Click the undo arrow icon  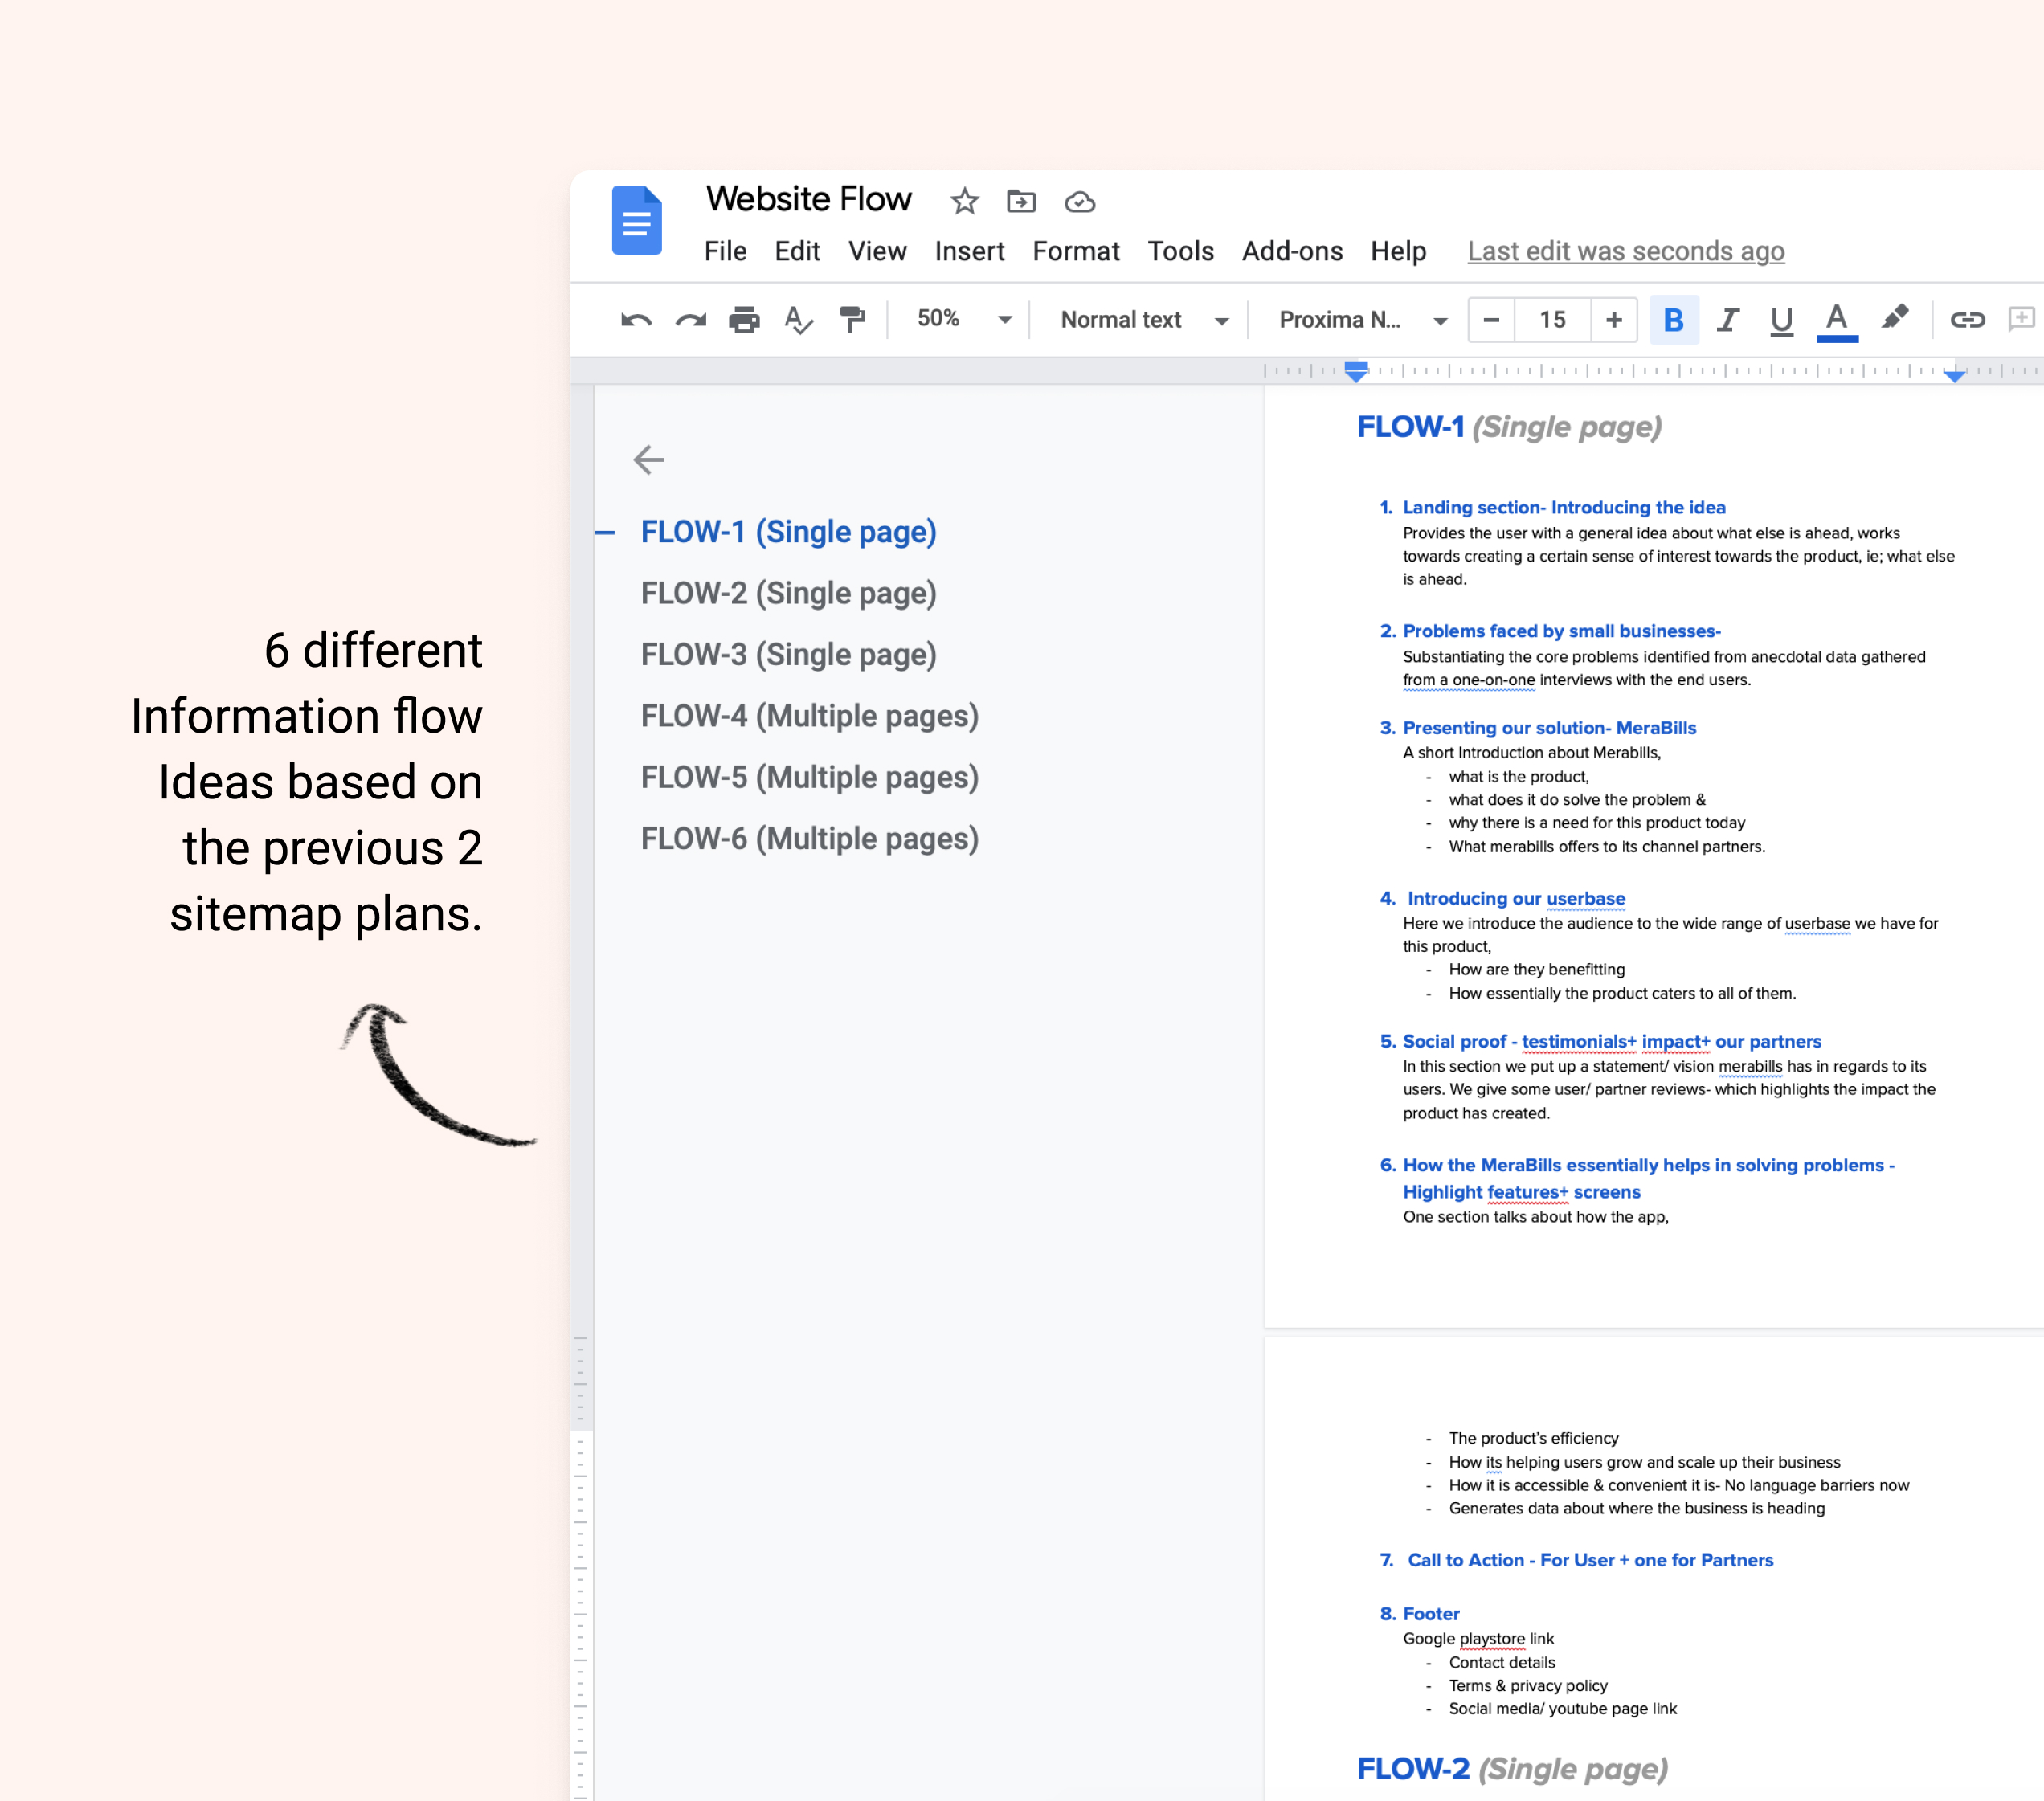point(636,320)
